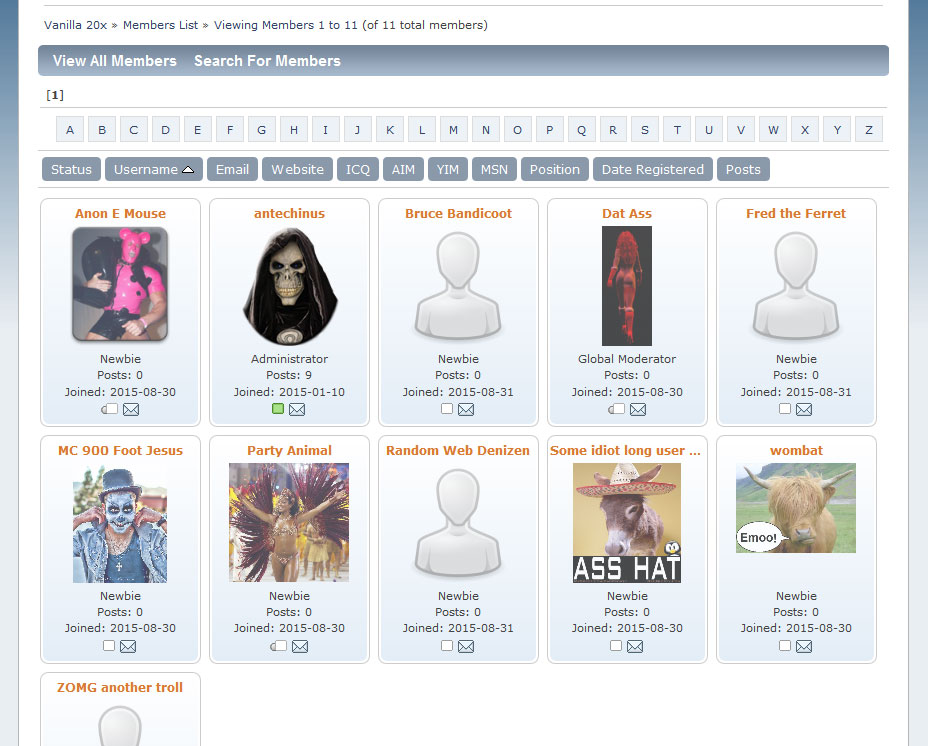Open Bruce Bandicoot profile name link
The height and width of the screenshot is (746, 928).
pos(458,214)
